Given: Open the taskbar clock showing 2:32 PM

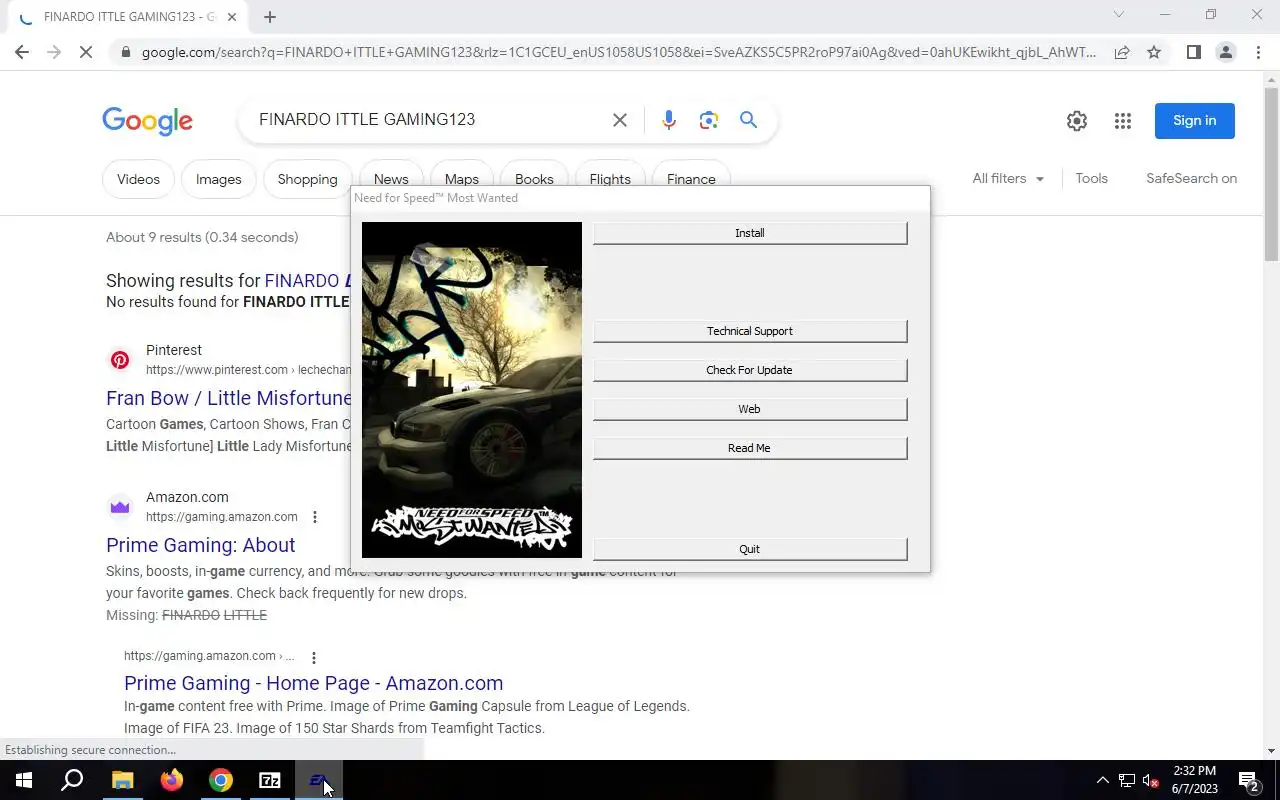Looking at the screenshot, I should click(x=1194, y=780).
